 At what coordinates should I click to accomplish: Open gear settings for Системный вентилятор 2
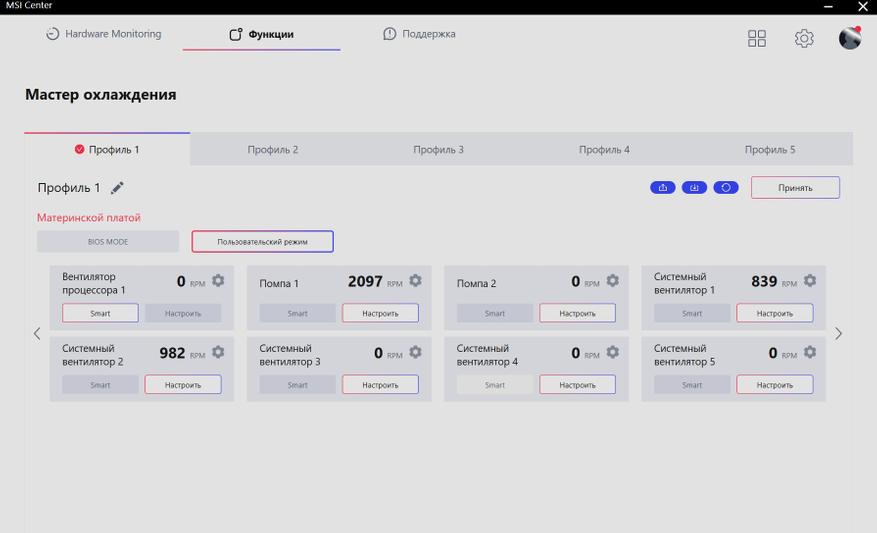pyautogui.click(x=218, y=352)
